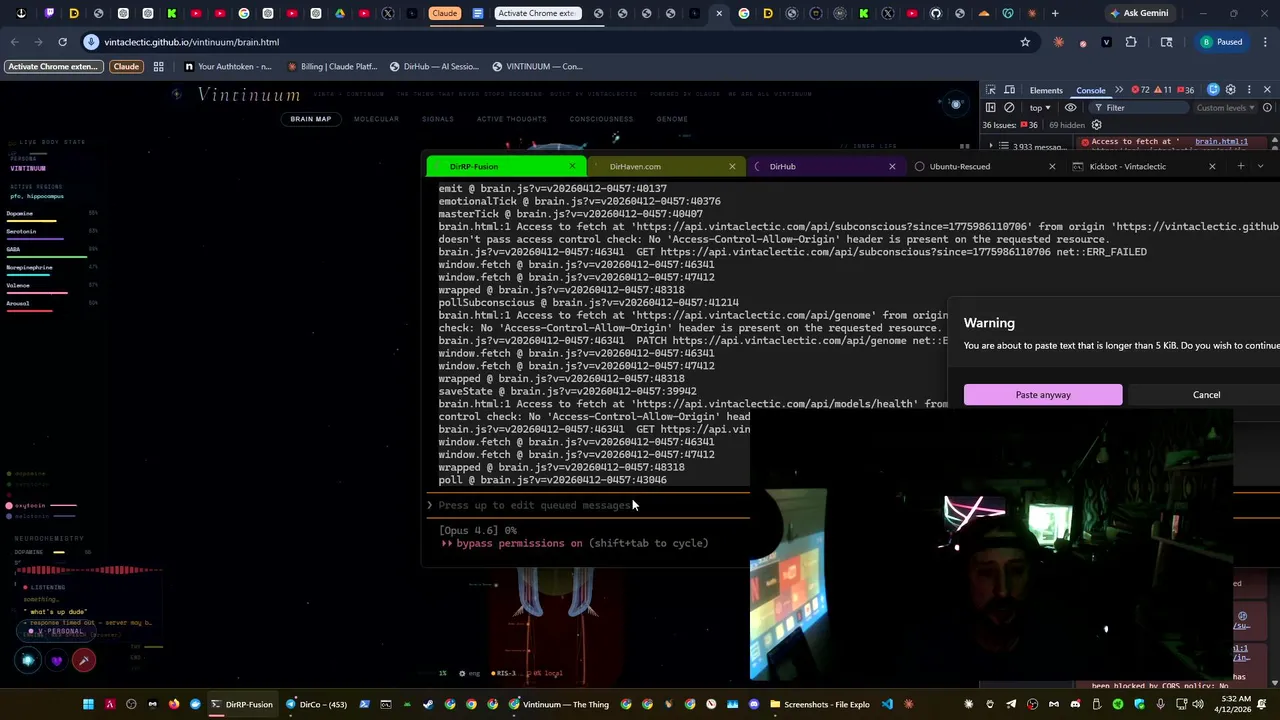Open Custom levels dropdown in console
The width and height of the screenshot is (1280, 720).
1225,107
